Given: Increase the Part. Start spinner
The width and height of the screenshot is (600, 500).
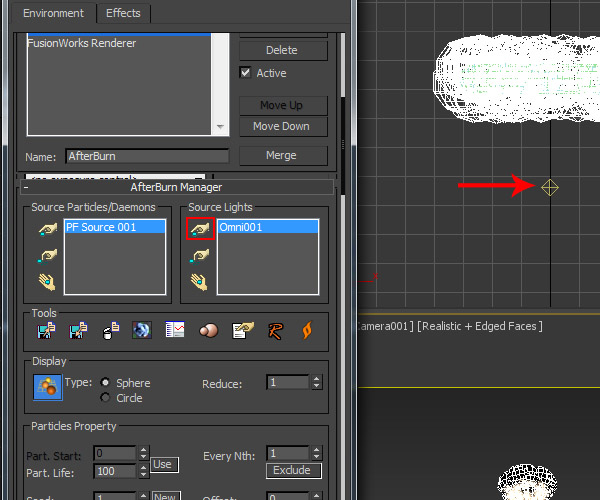Looking at the screenshot, I should pos(143,450).
